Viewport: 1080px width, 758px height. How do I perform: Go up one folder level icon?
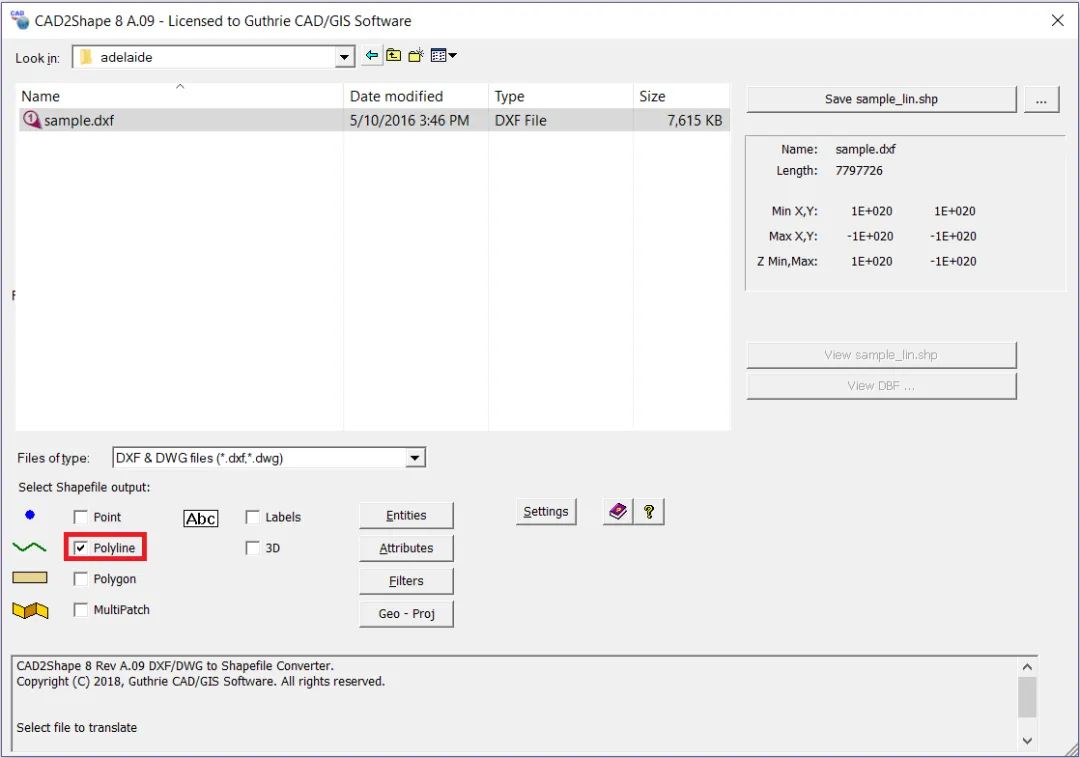pos(393,56)
